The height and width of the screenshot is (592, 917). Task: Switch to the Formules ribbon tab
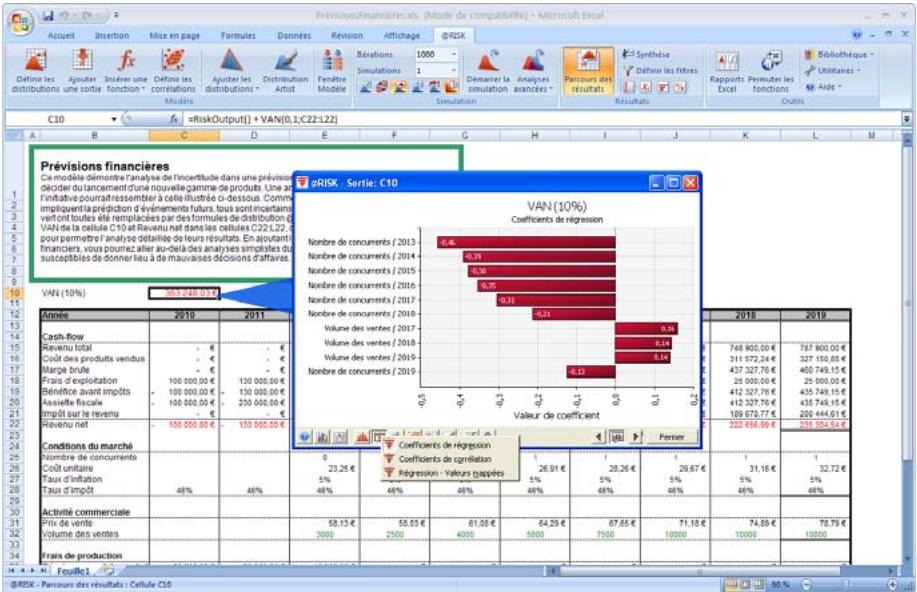(236, 34)
